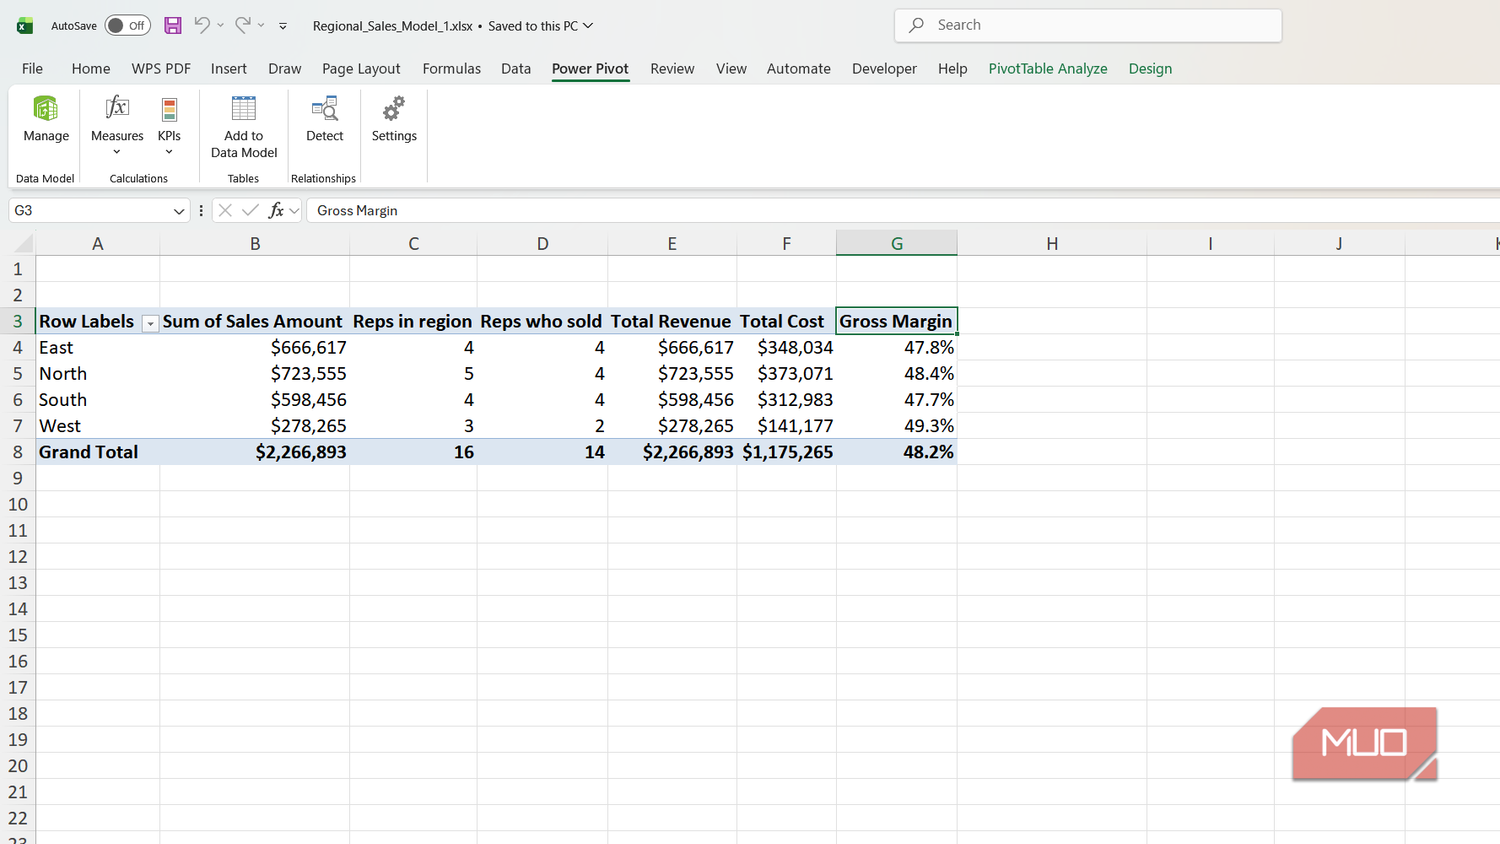Select the East row label
Screen dimensions: 1500x844
(x=98, y=347)
